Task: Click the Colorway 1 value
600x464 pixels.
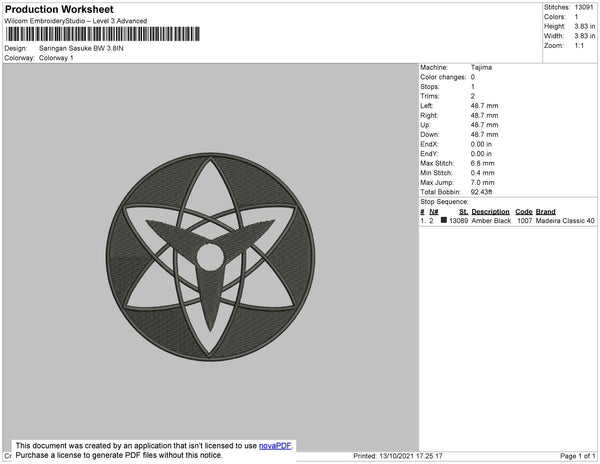Action: click(x=56, y=58)
